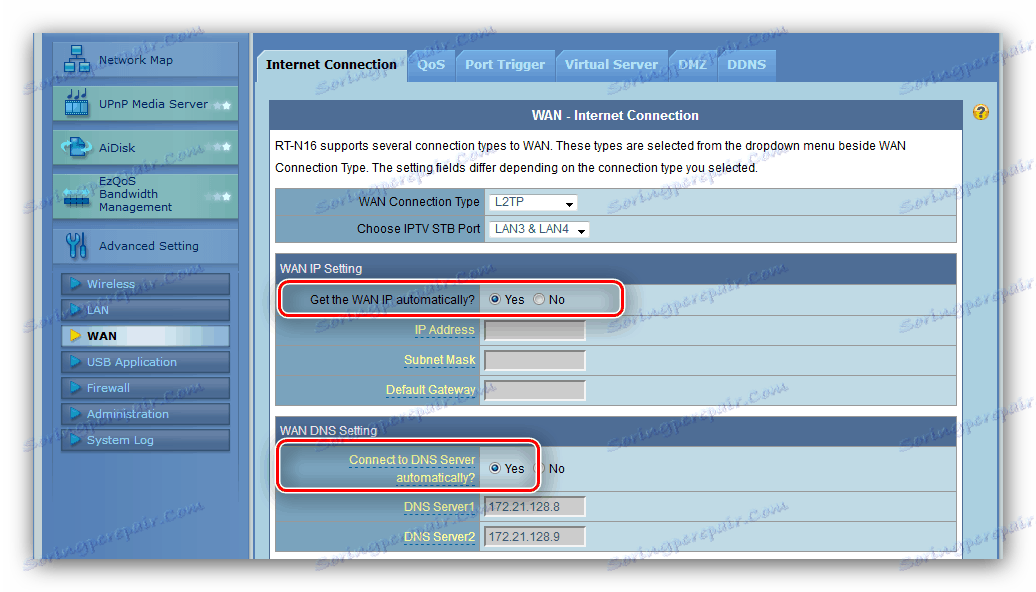
Task: Click the DNS Server2 help link
Action: 439,536
